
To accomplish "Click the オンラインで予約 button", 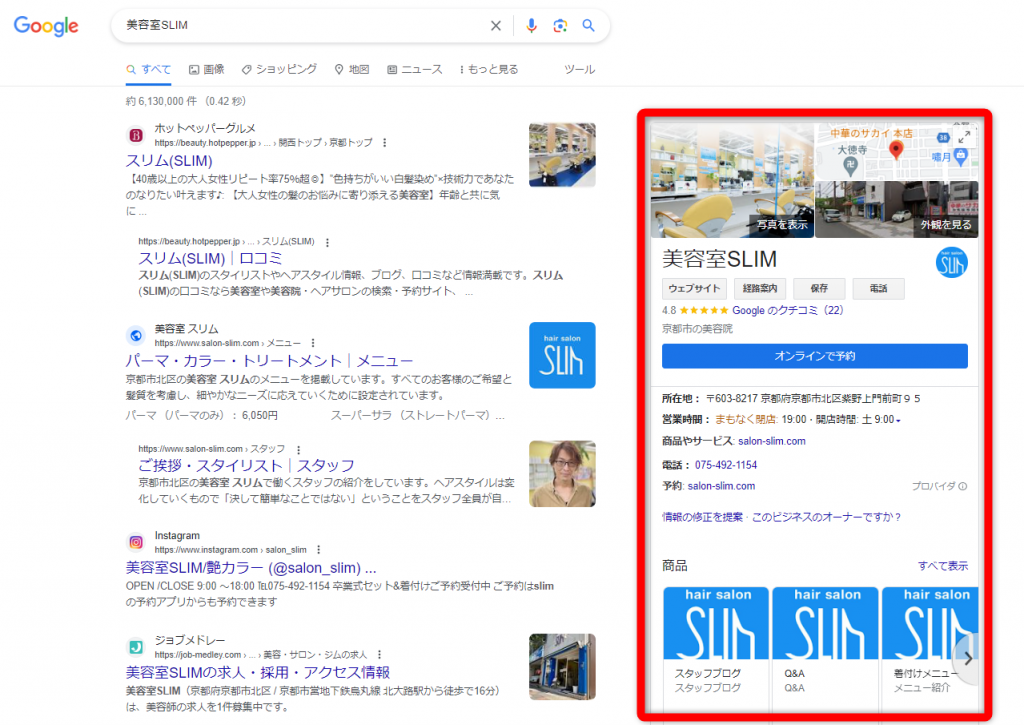I will tap(814, 356).
